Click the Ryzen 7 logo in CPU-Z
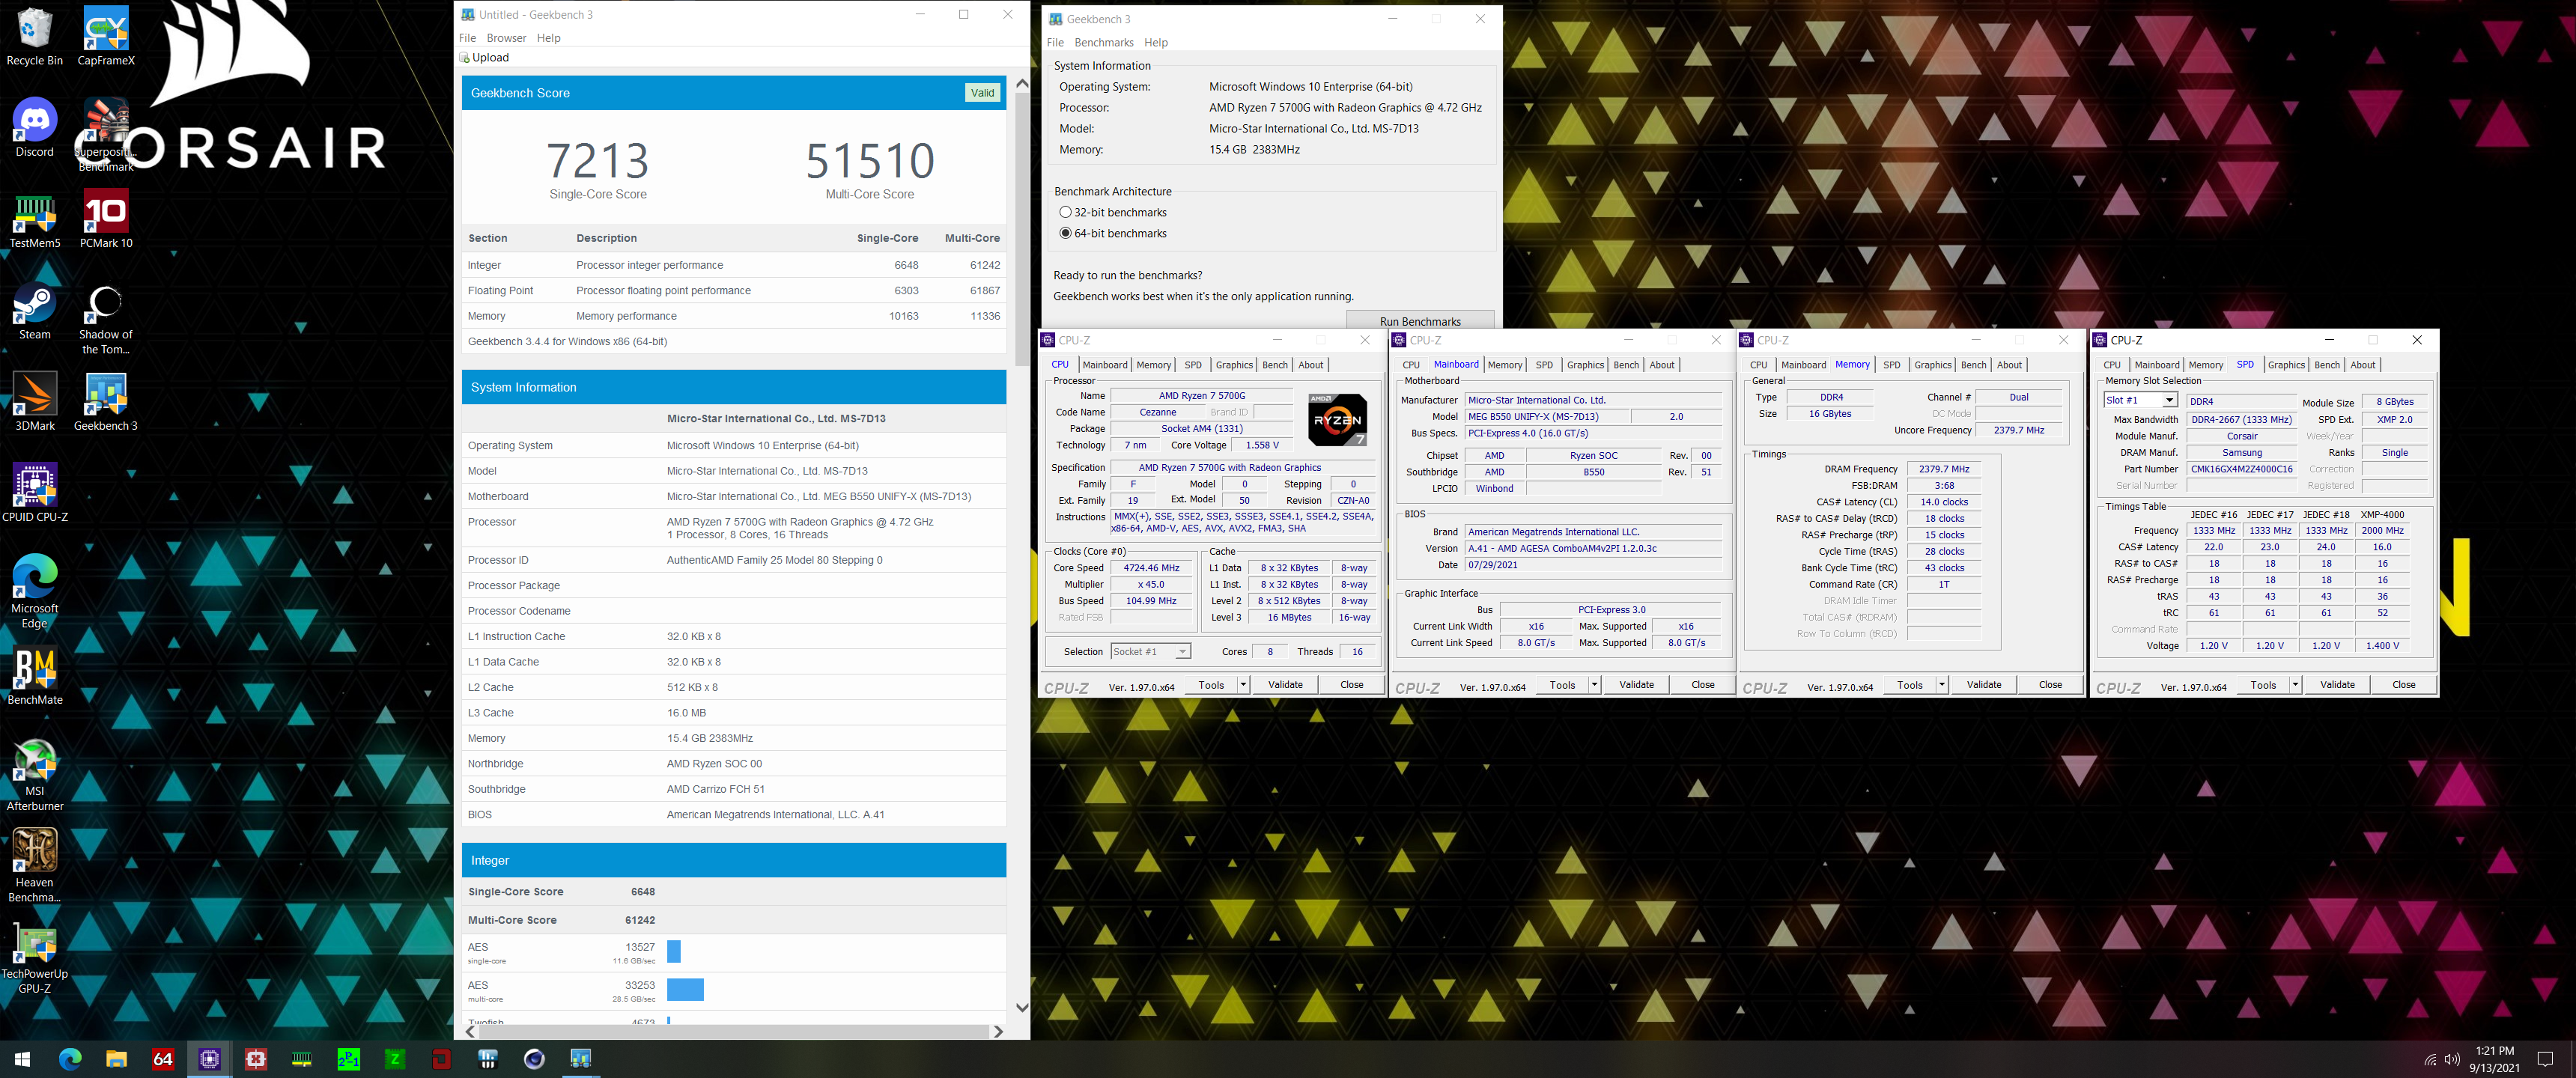This screenshot has height=1078, width=2576. pyautogui.click(x=1337, y=419)
